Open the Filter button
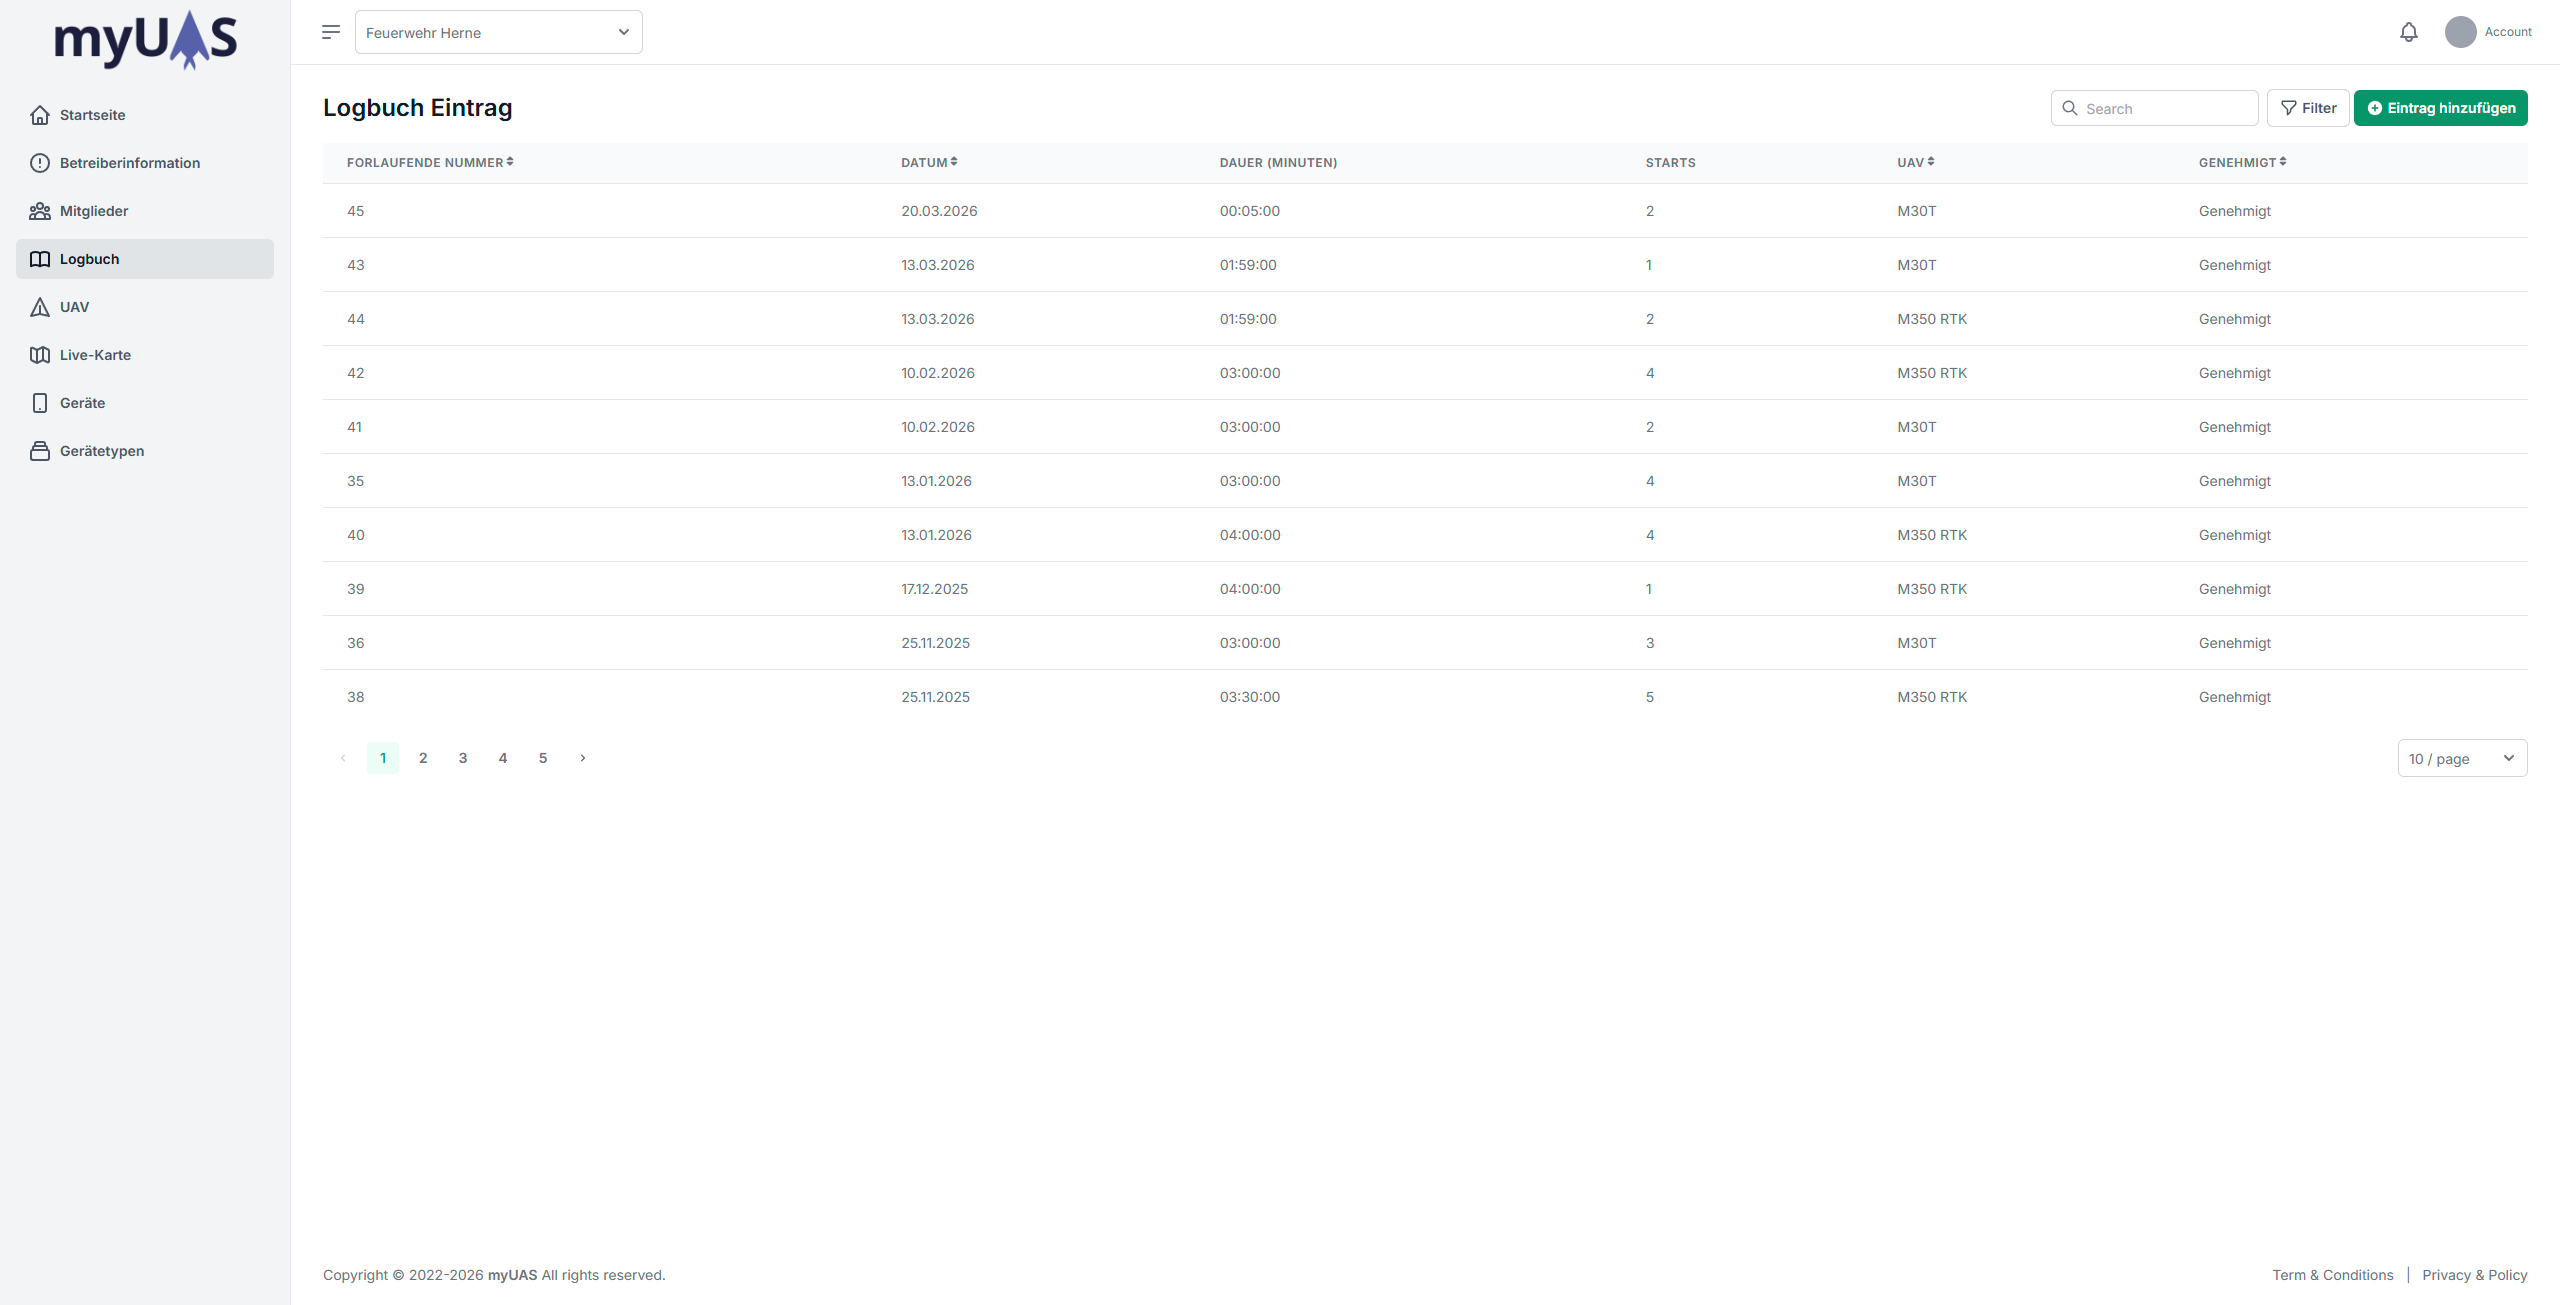The height and width of the screenshot is (1305, 2560). coord(2308,108)
